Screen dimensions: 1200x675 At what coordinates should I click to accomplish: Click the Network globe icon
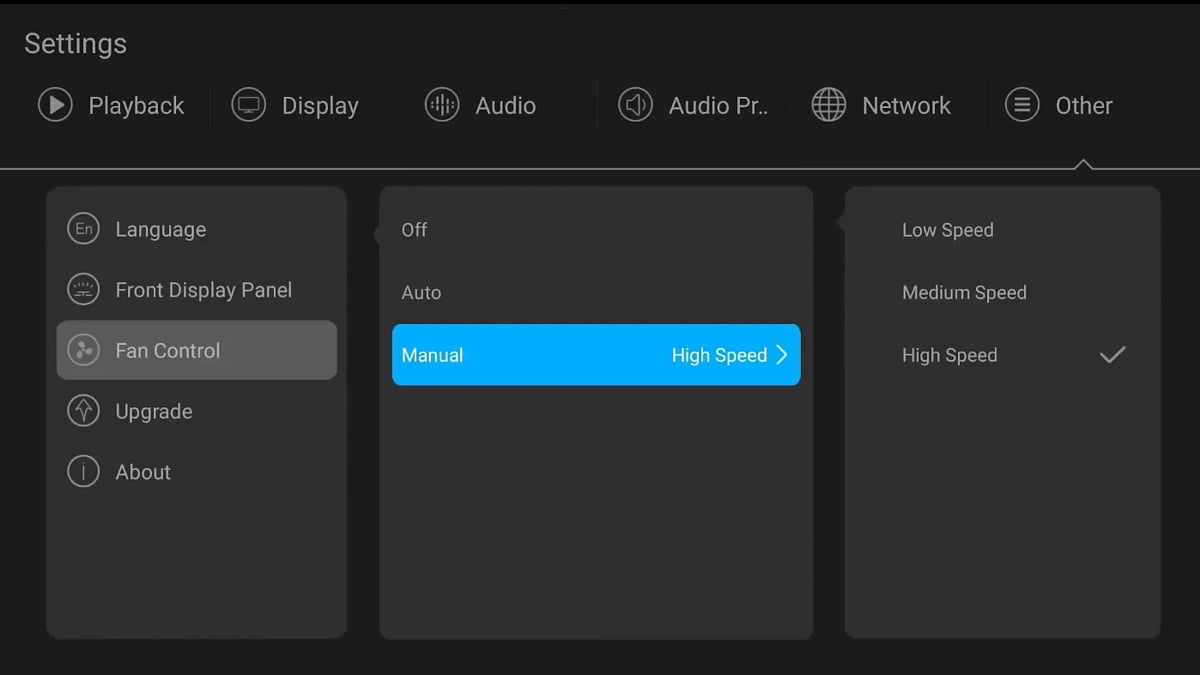828,105
